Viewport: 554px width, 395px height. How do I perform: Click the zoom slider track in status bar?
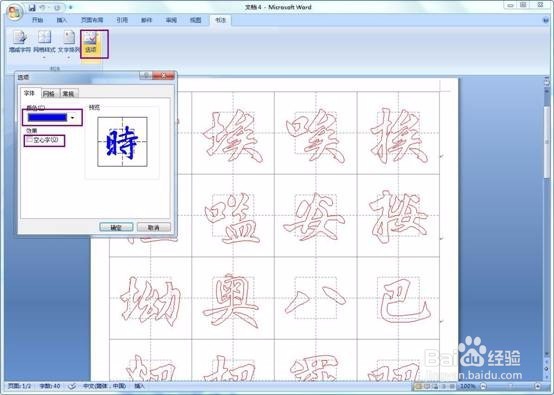tap(511, 386)
